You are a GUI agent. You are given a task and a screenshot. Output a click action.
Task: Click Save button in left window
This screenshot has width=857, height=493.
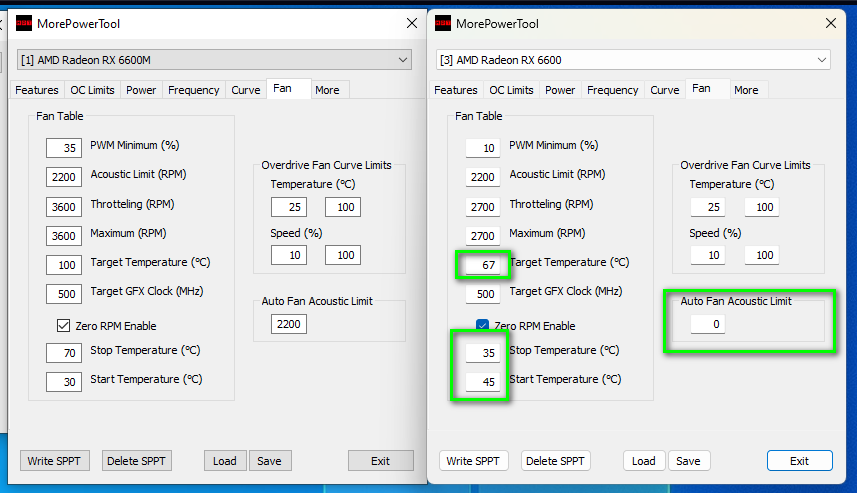click(270, 461)
